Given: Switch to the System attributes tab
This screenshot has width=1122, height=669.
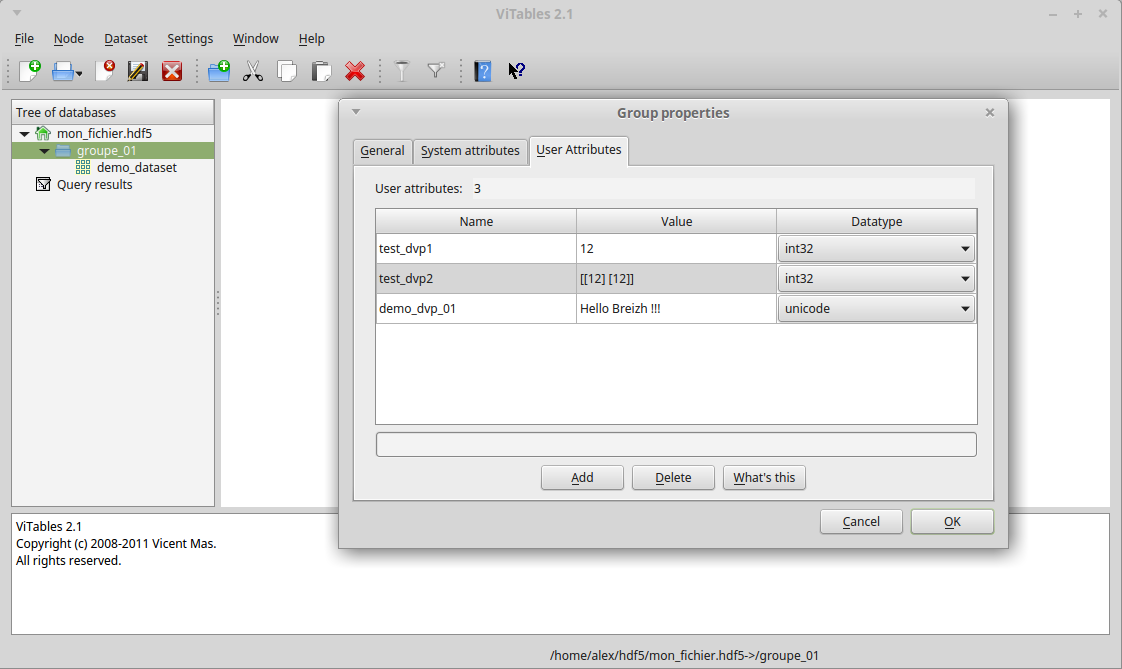Looking at the screenshot, I should point(470,151).
